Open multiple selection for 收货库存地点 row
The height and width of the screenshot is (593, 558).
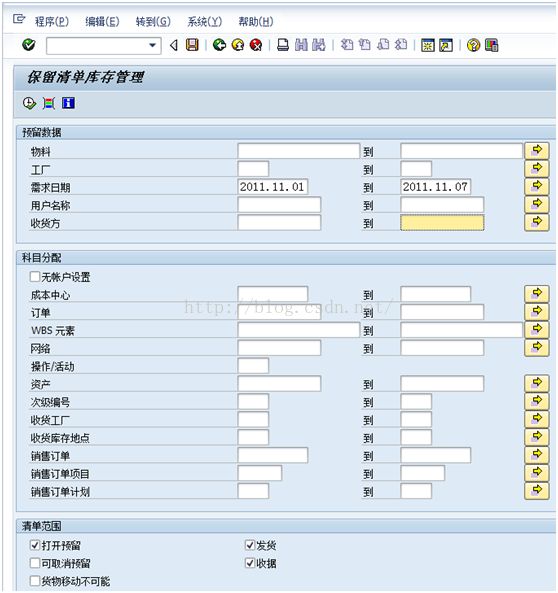[x=536, y=437]
